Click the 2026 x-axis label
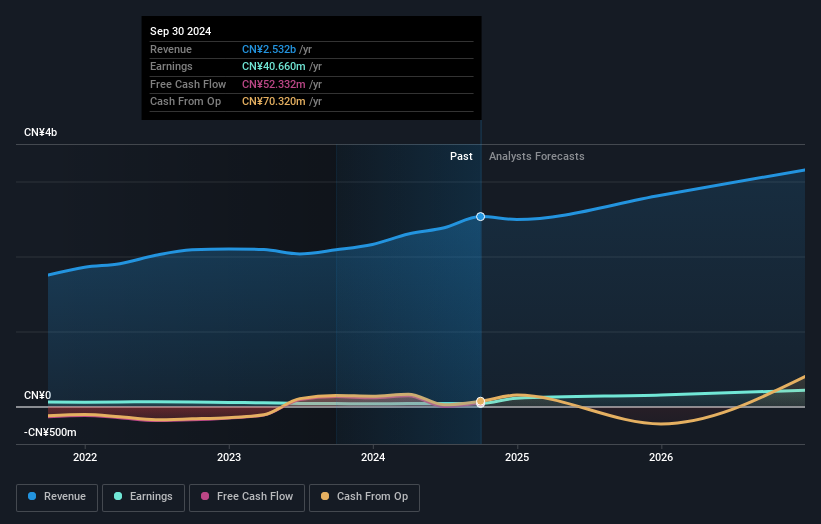821x524 pixels. coord(661,458)
